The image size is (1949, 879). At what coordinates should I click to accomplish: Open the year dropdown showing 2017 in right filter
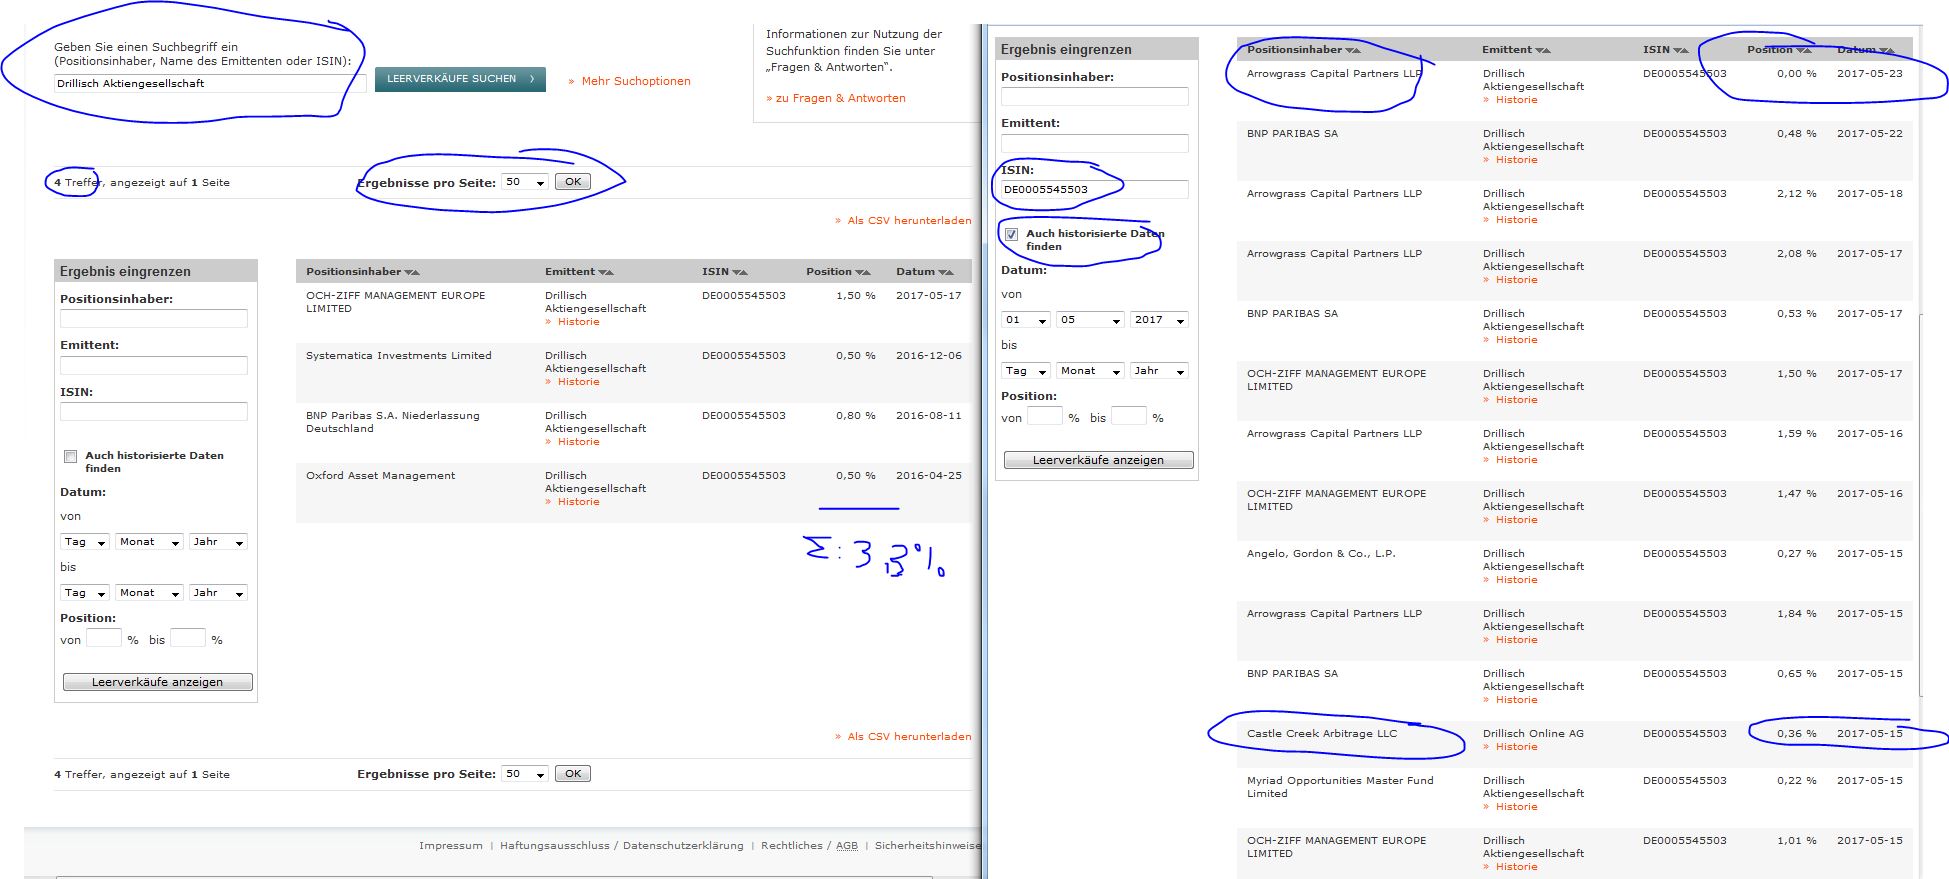click(1159, 320)
